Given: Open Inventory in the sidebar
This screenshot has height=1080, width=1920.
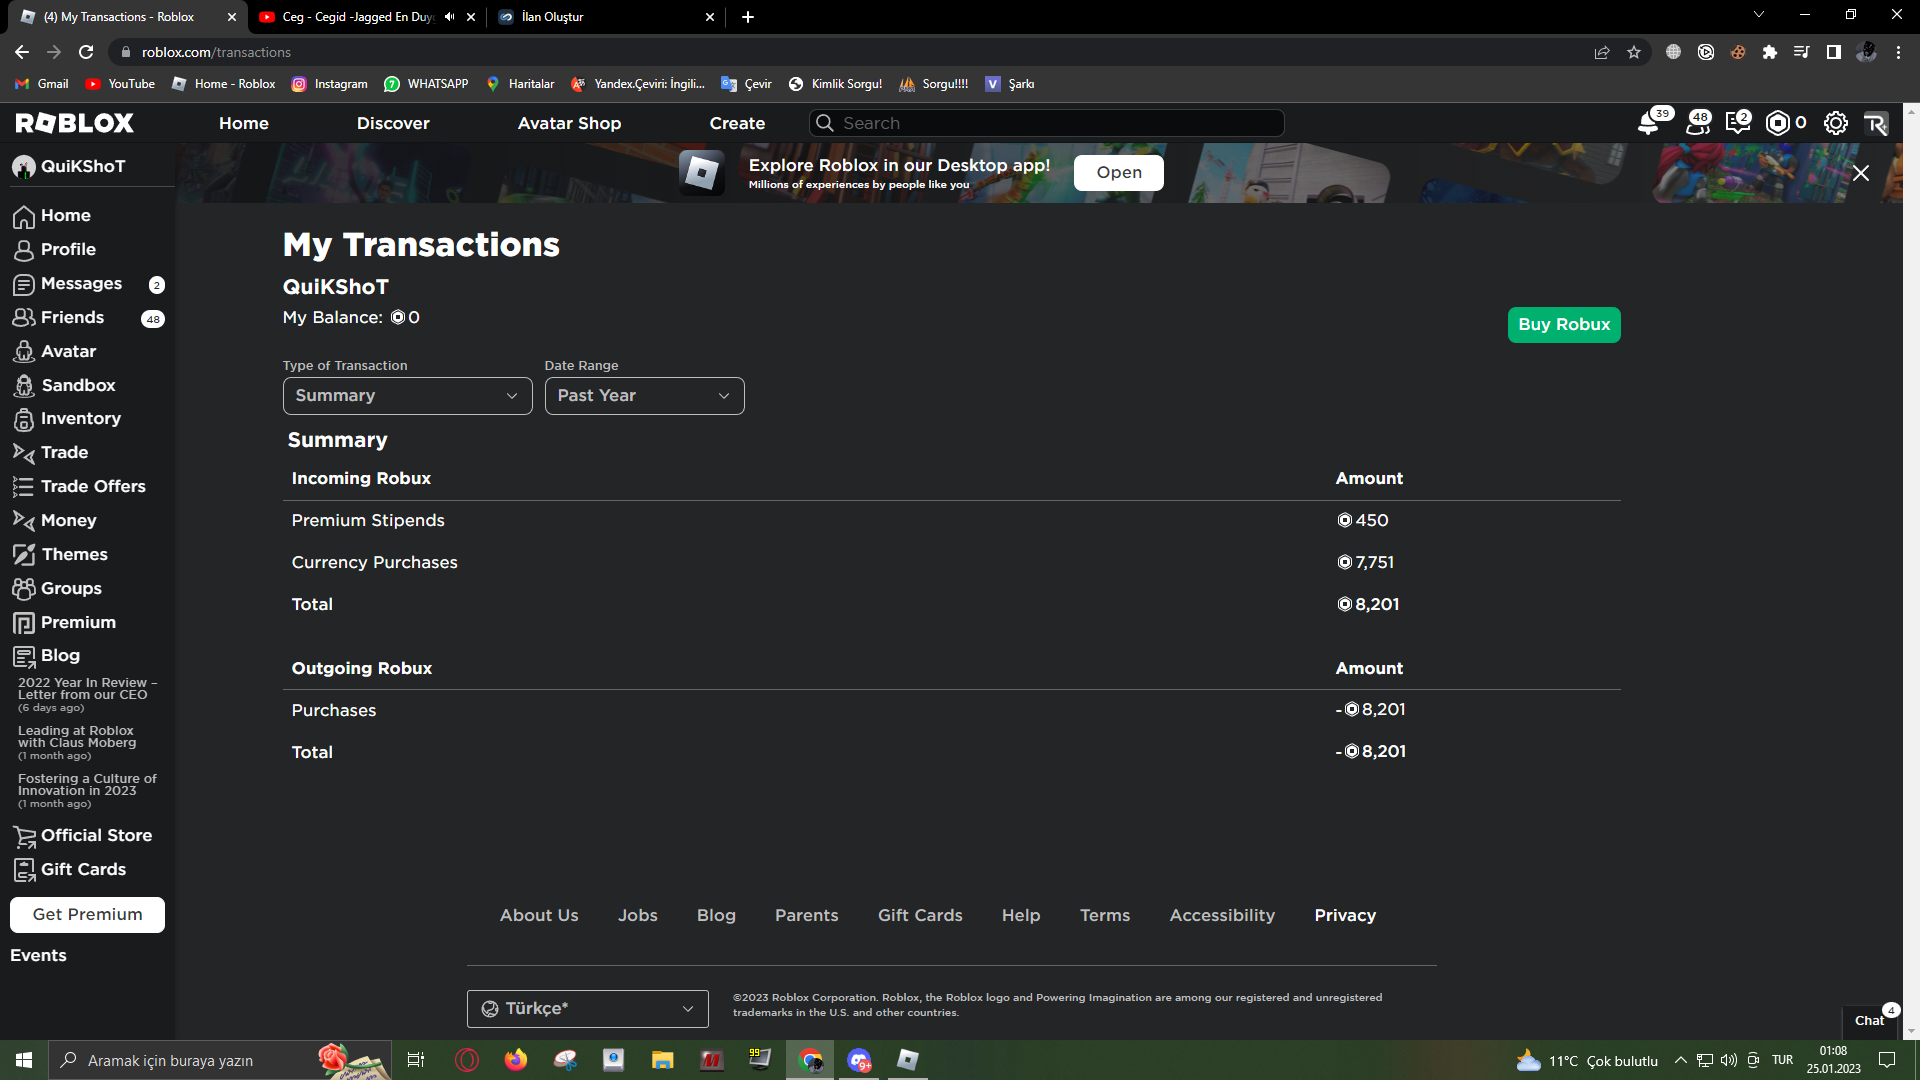Looking at the screenshot, I should tap(67, 419).
